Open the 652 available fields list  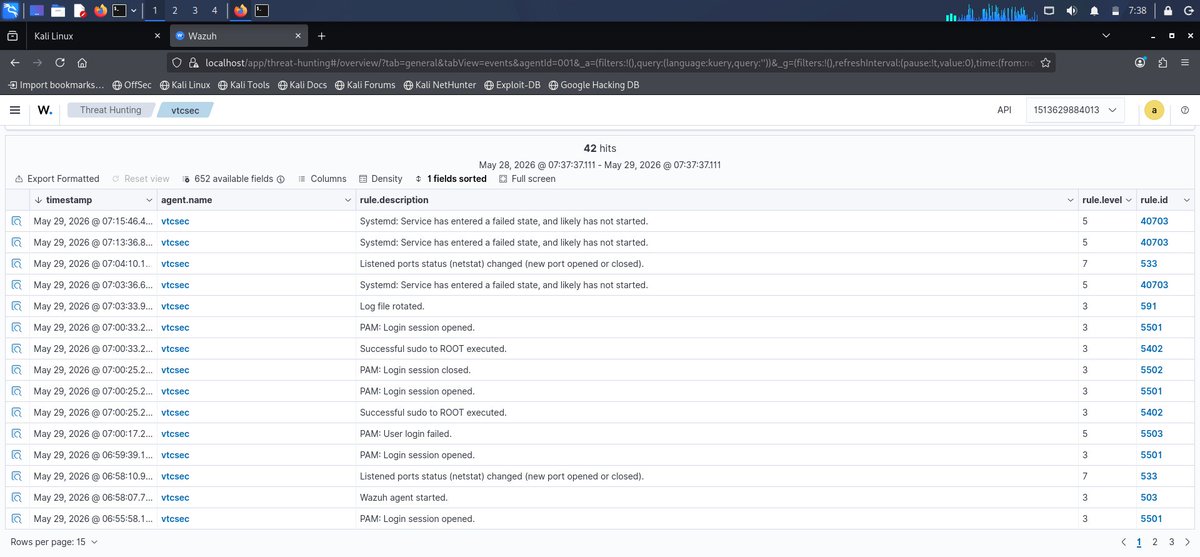coord(233,179)
